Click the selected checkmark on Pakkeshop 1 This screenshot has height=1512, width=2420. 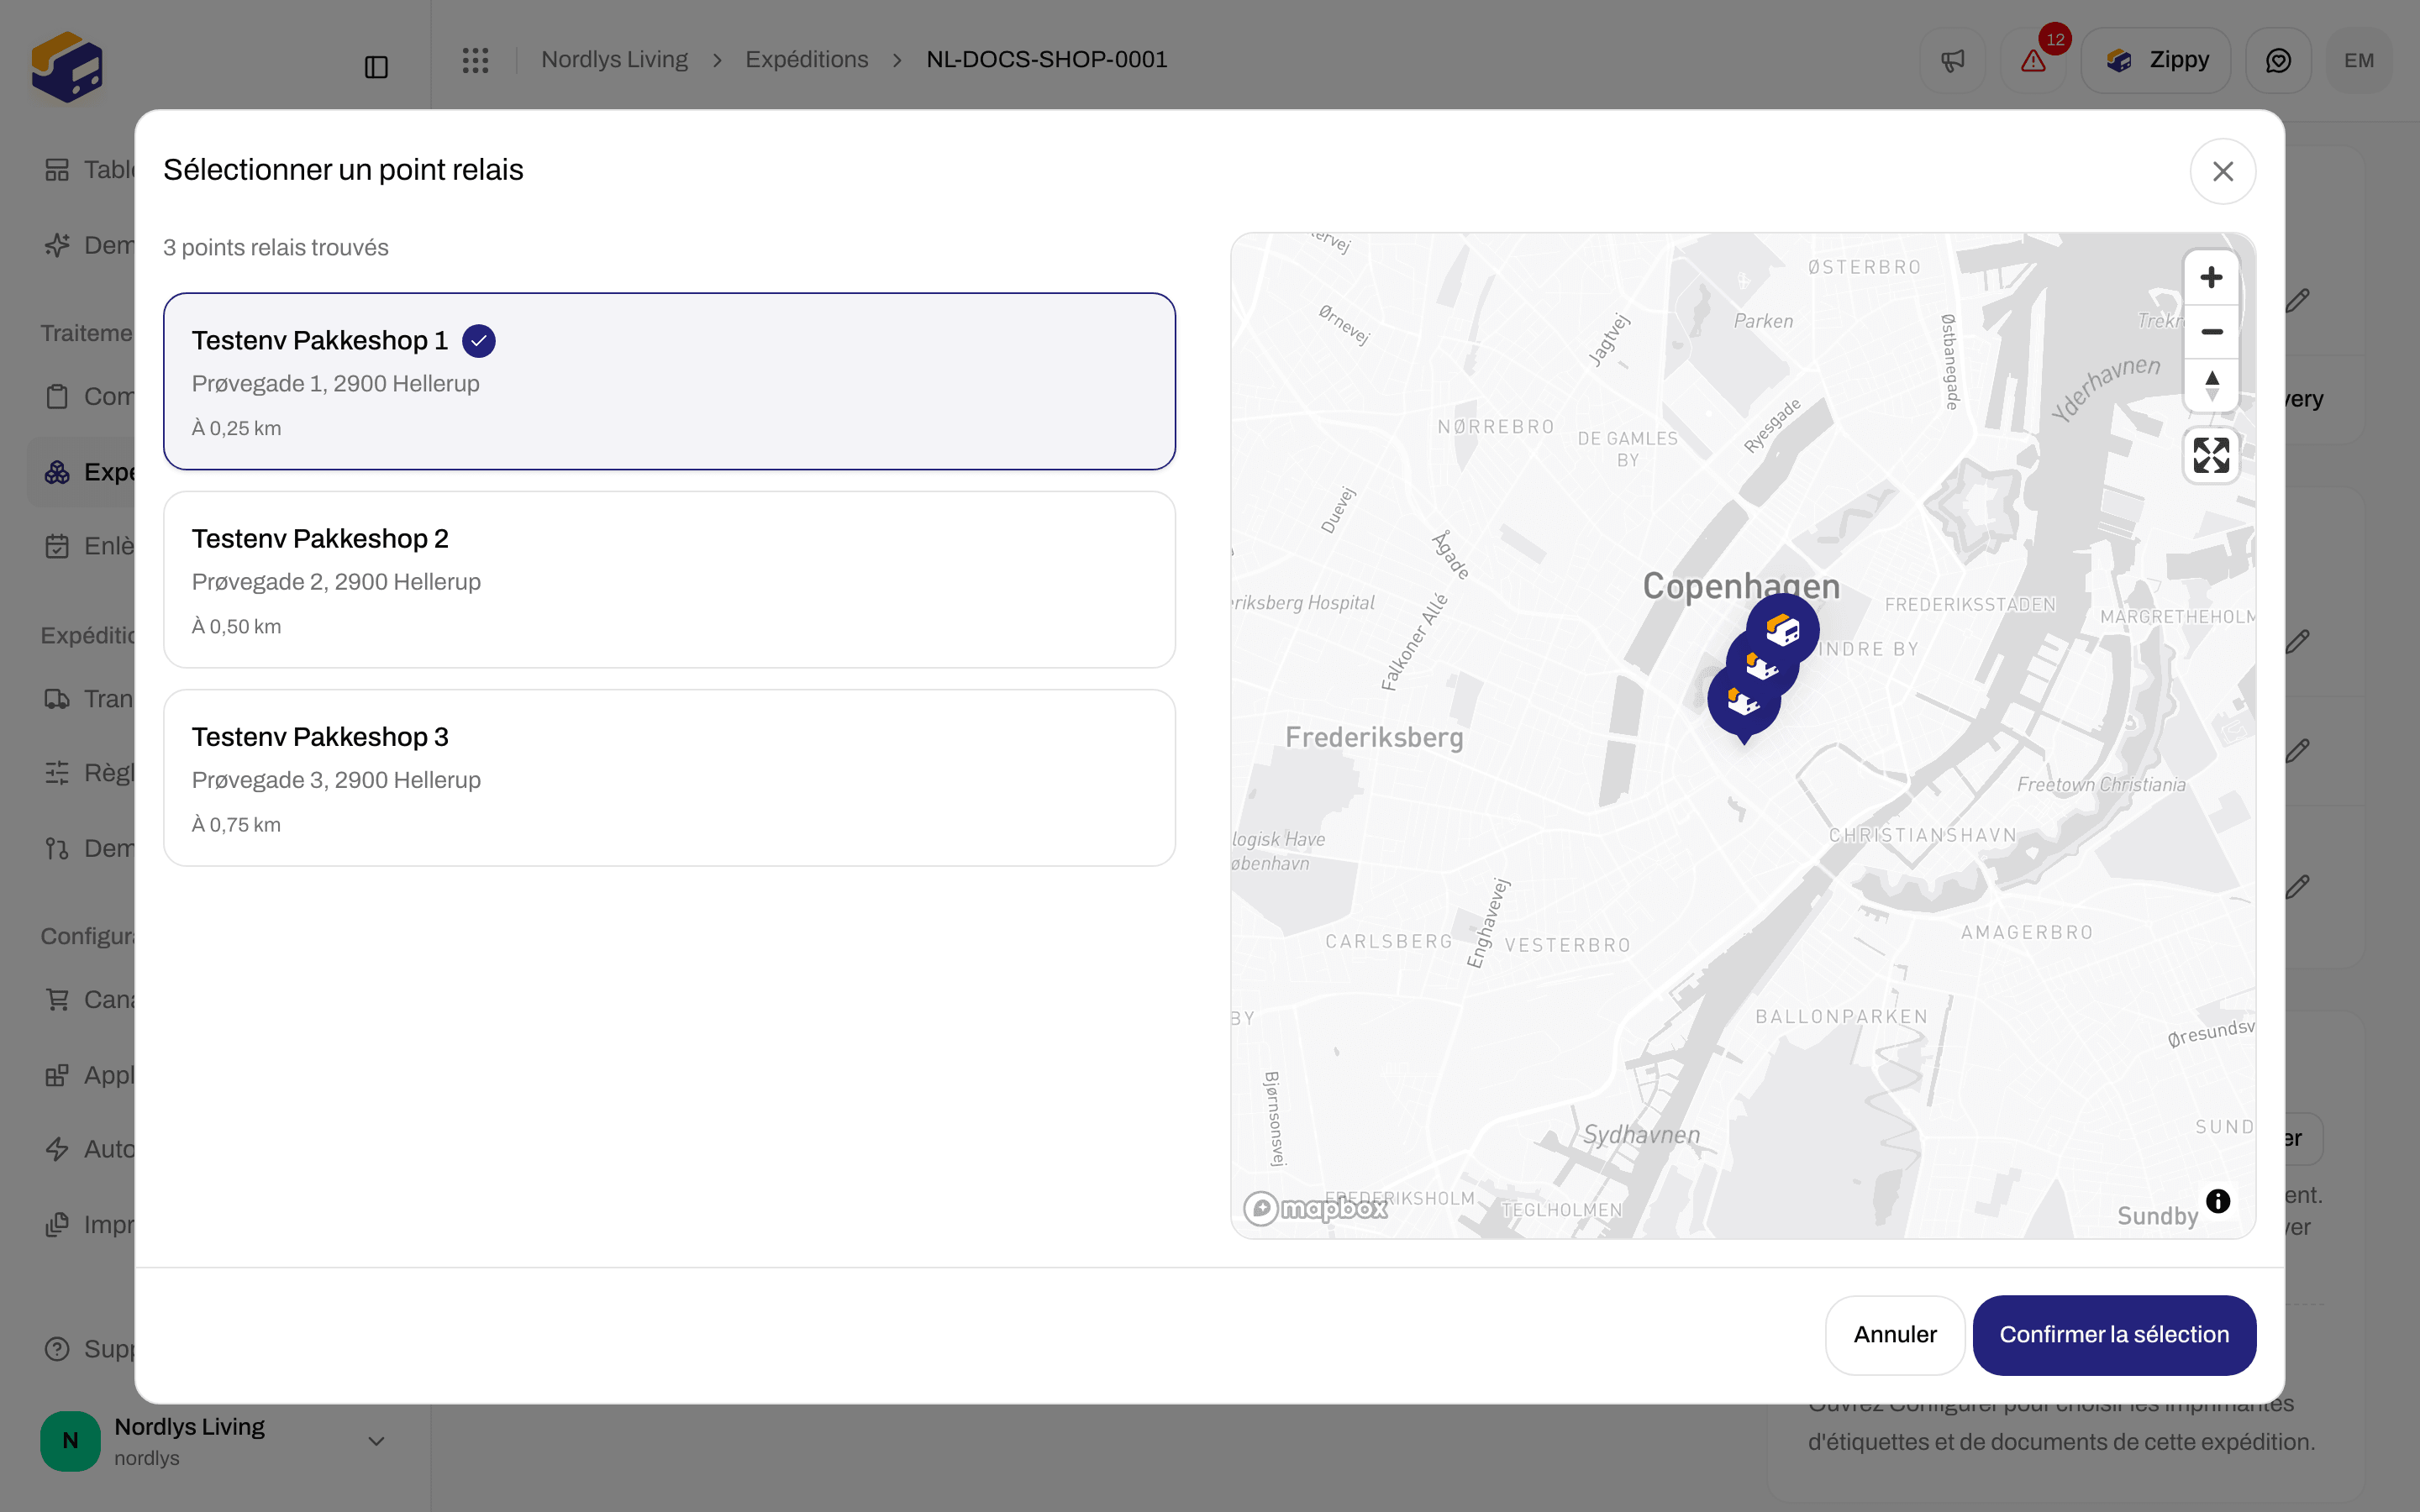point(479,341)
